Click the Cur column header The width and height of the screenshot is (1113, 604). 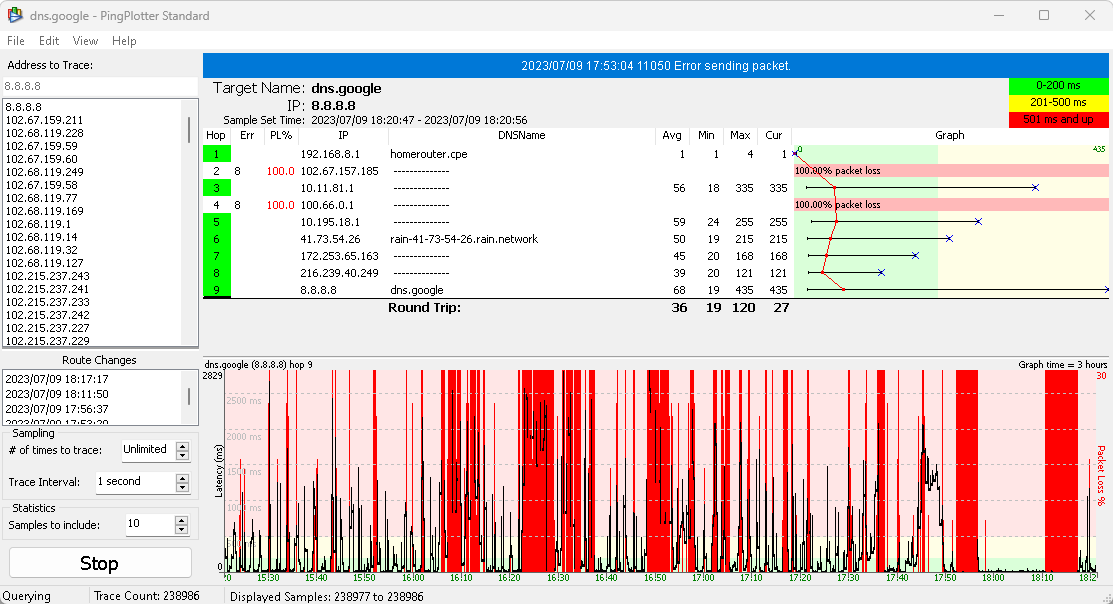[x=774, y=136]
